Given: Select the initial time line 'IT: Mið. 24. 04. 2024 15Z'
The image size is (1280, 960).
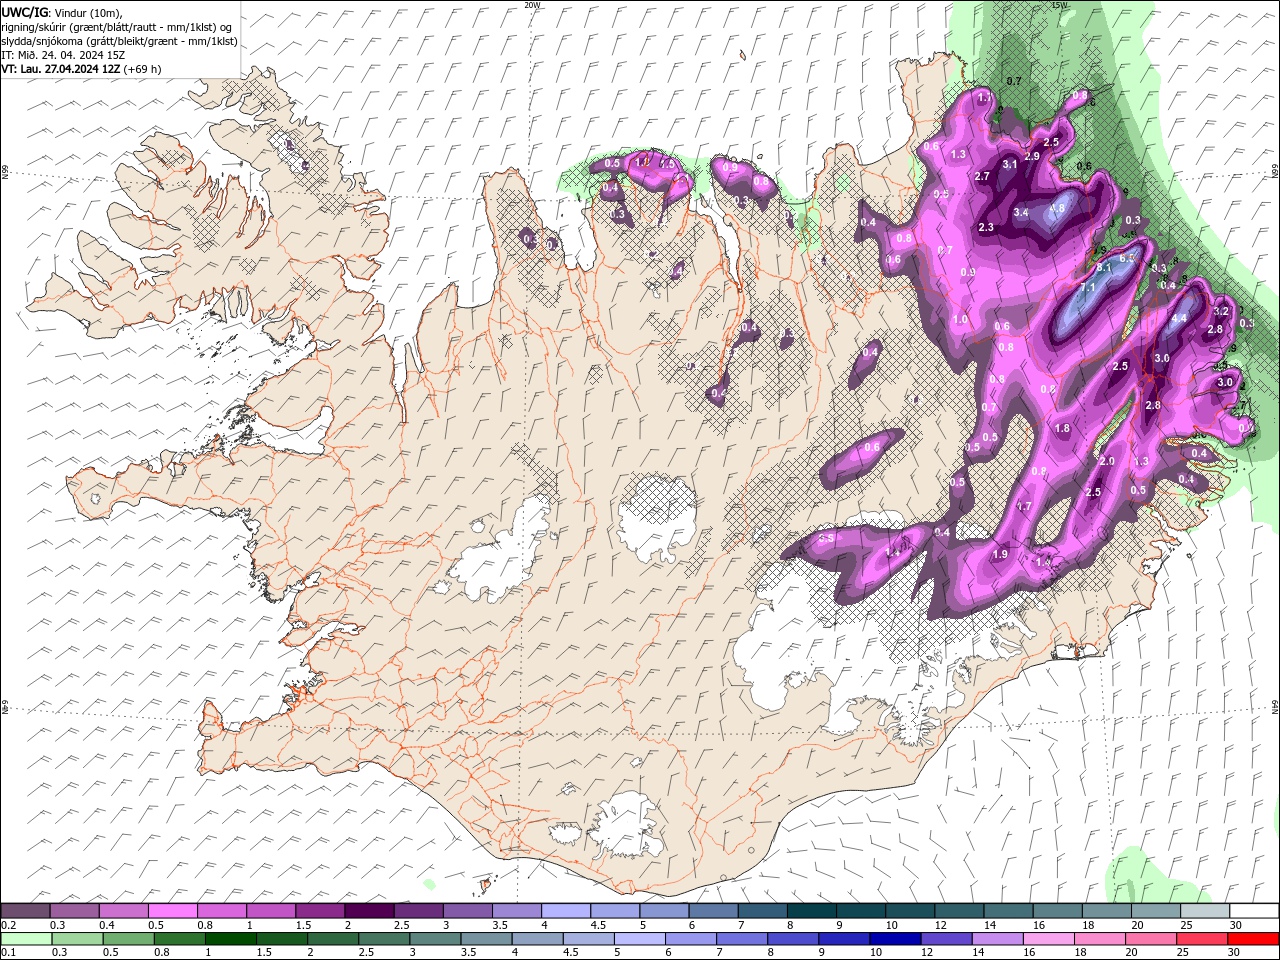Looking at the screenshot, I should tap(63, 55).
